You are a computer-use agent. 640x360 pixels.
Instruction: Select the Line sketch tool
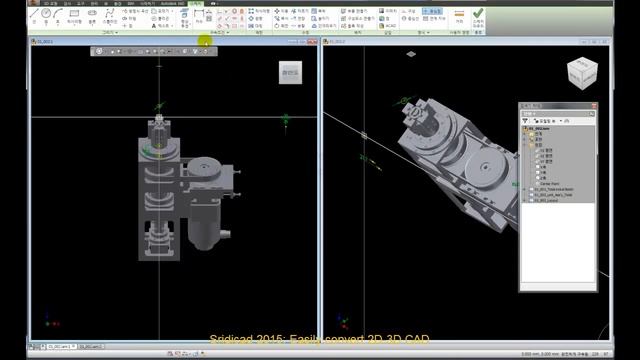pos(34,16)
